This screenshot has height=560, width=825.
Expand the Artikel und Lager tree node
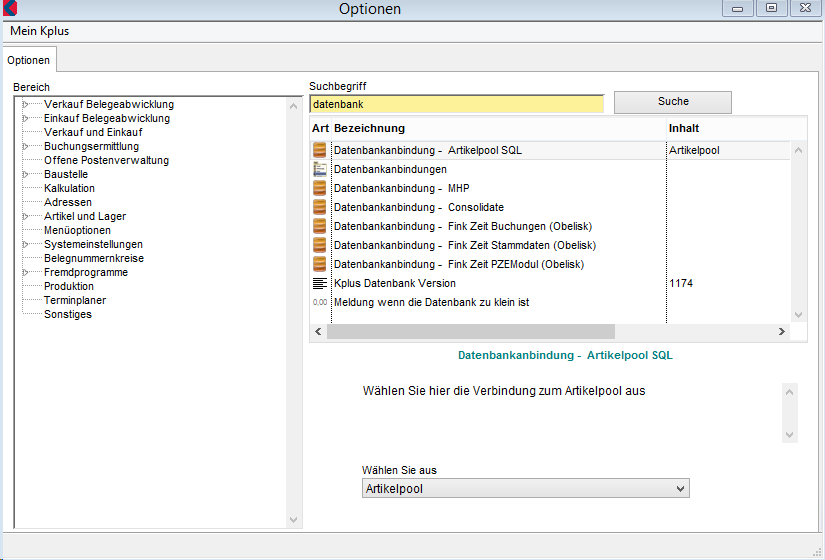(25, 216)
